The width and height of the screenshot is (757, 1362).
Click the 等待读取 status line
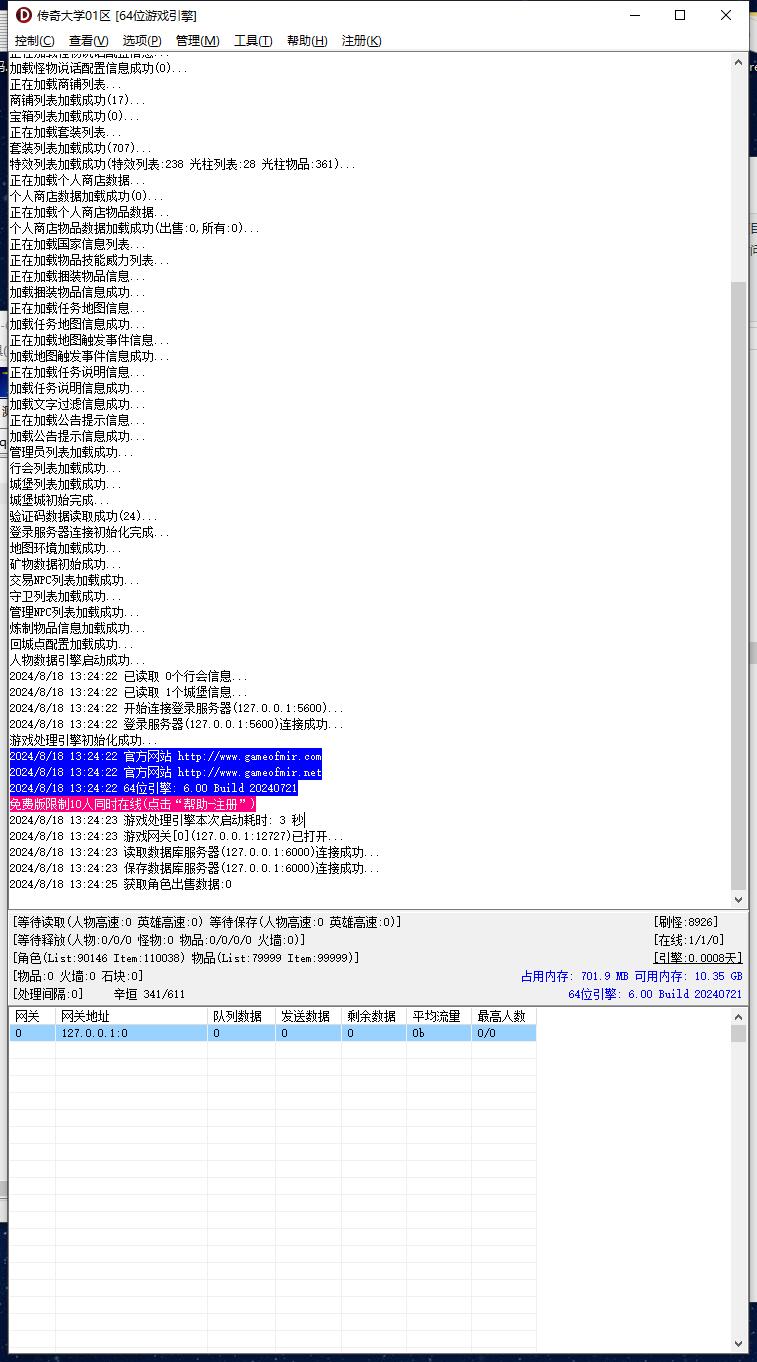pyautogui.click(x=207, y=922)
